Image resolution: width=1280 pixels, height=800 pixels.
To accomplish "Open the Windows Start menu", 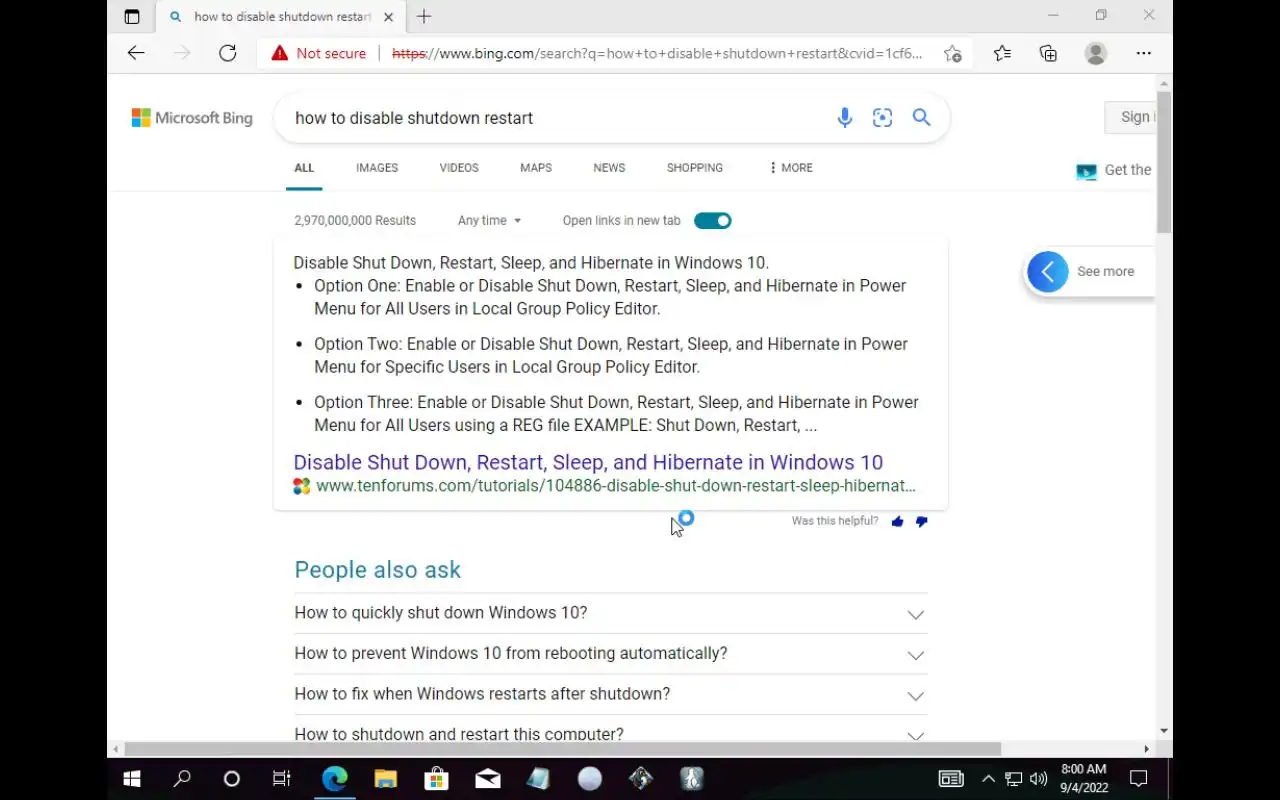I will coord(132,779).
